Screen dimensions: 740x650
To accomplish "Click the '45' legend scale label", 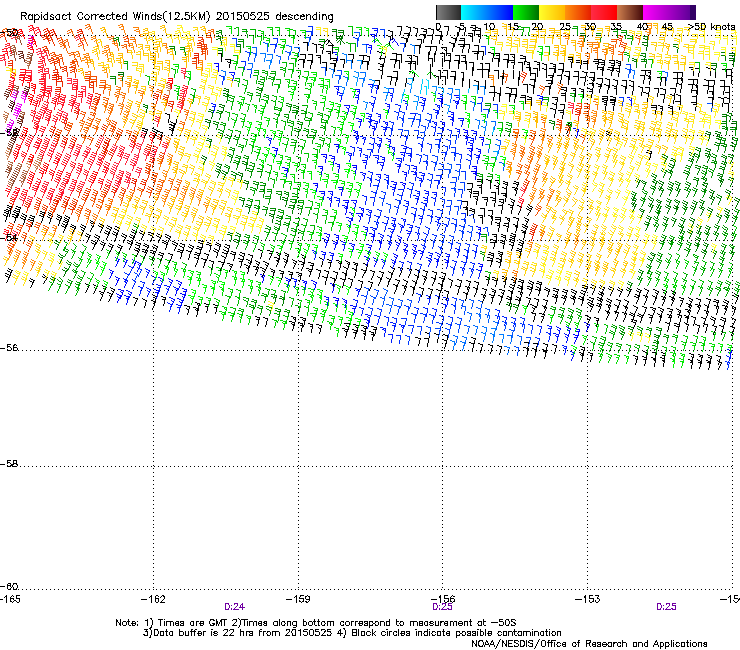I will (667, 26).
